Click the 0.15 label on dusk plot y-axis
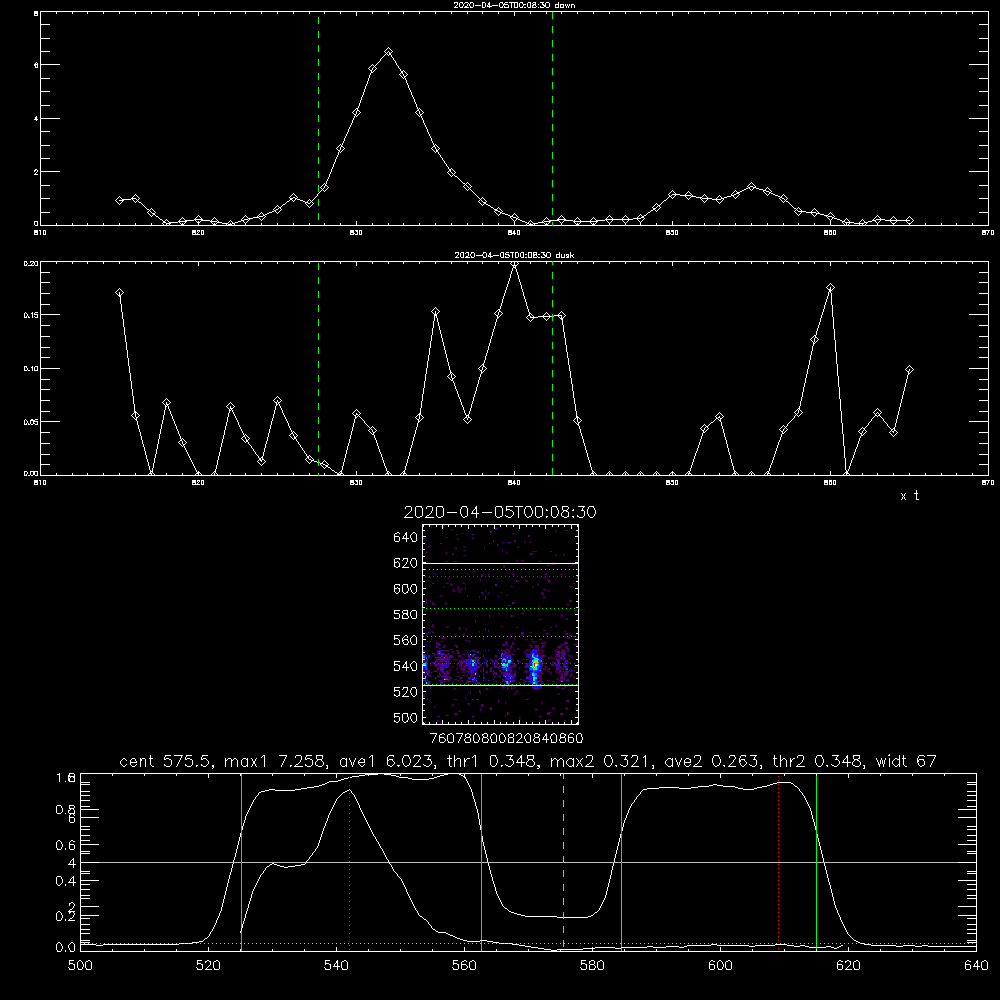This screenshot has height=1000, width=1000. pos(31,315)
